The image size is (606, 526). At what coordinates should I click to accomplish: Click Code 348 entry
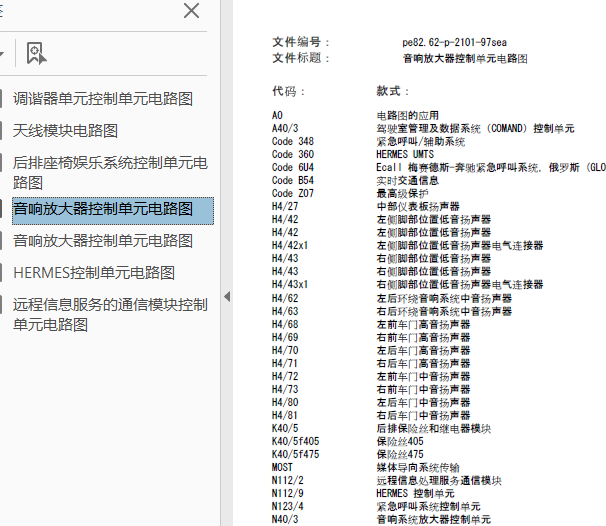tap(293, 141)
